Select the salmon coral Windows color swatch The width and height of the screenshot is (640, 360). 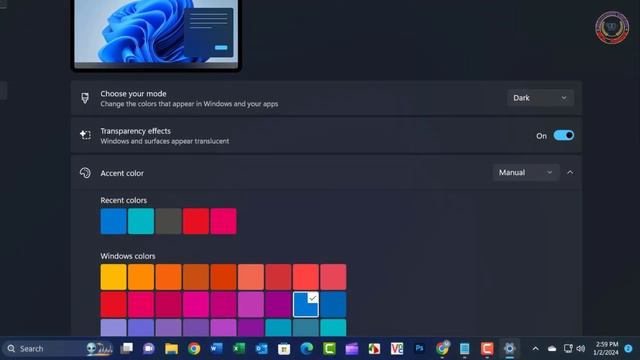point(251,277)
